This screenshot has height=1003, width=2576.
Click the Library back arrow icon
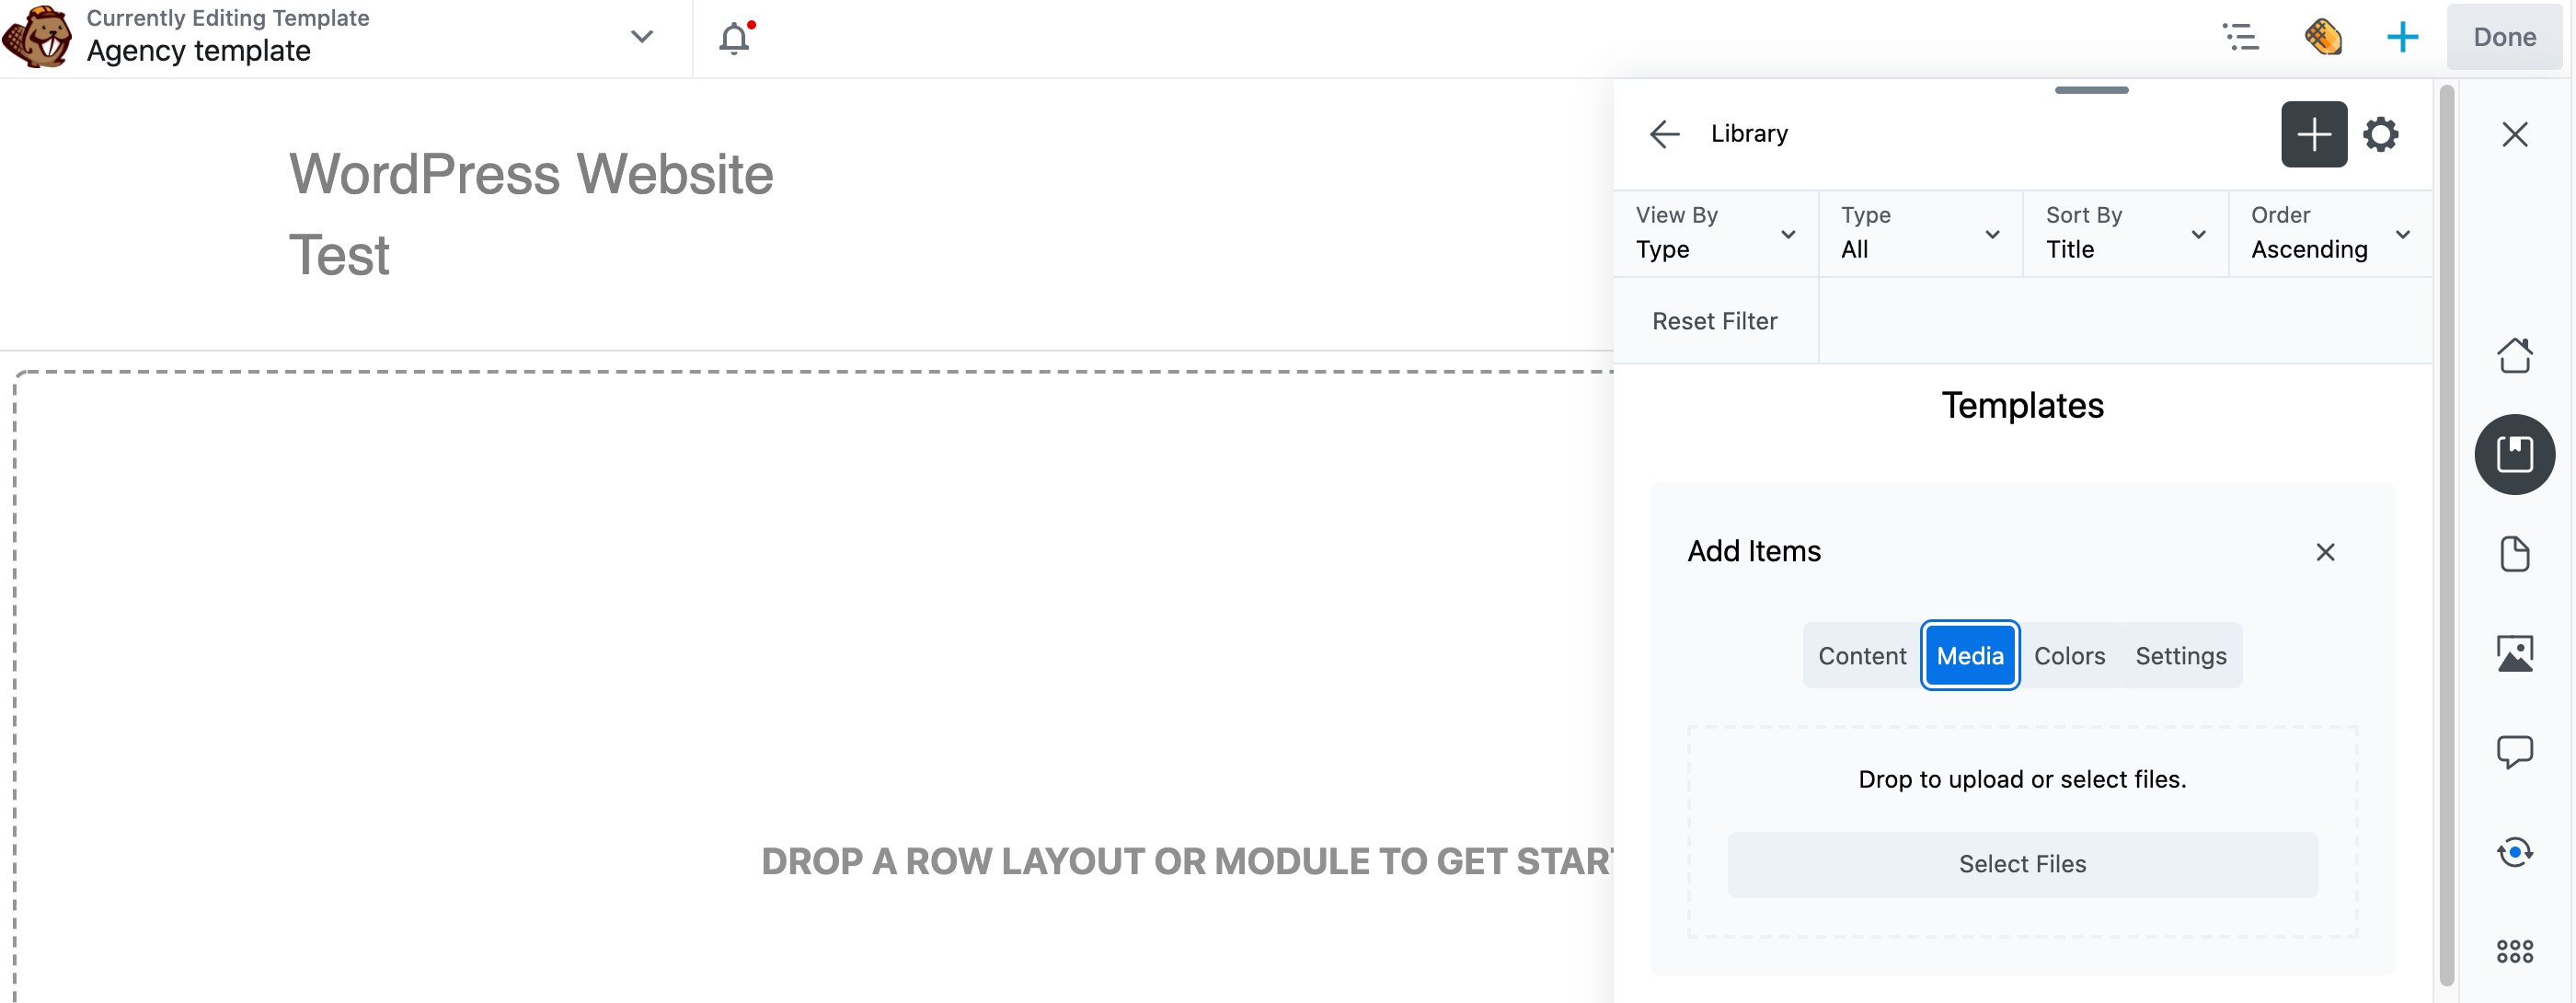click(x=1662, y=135)
